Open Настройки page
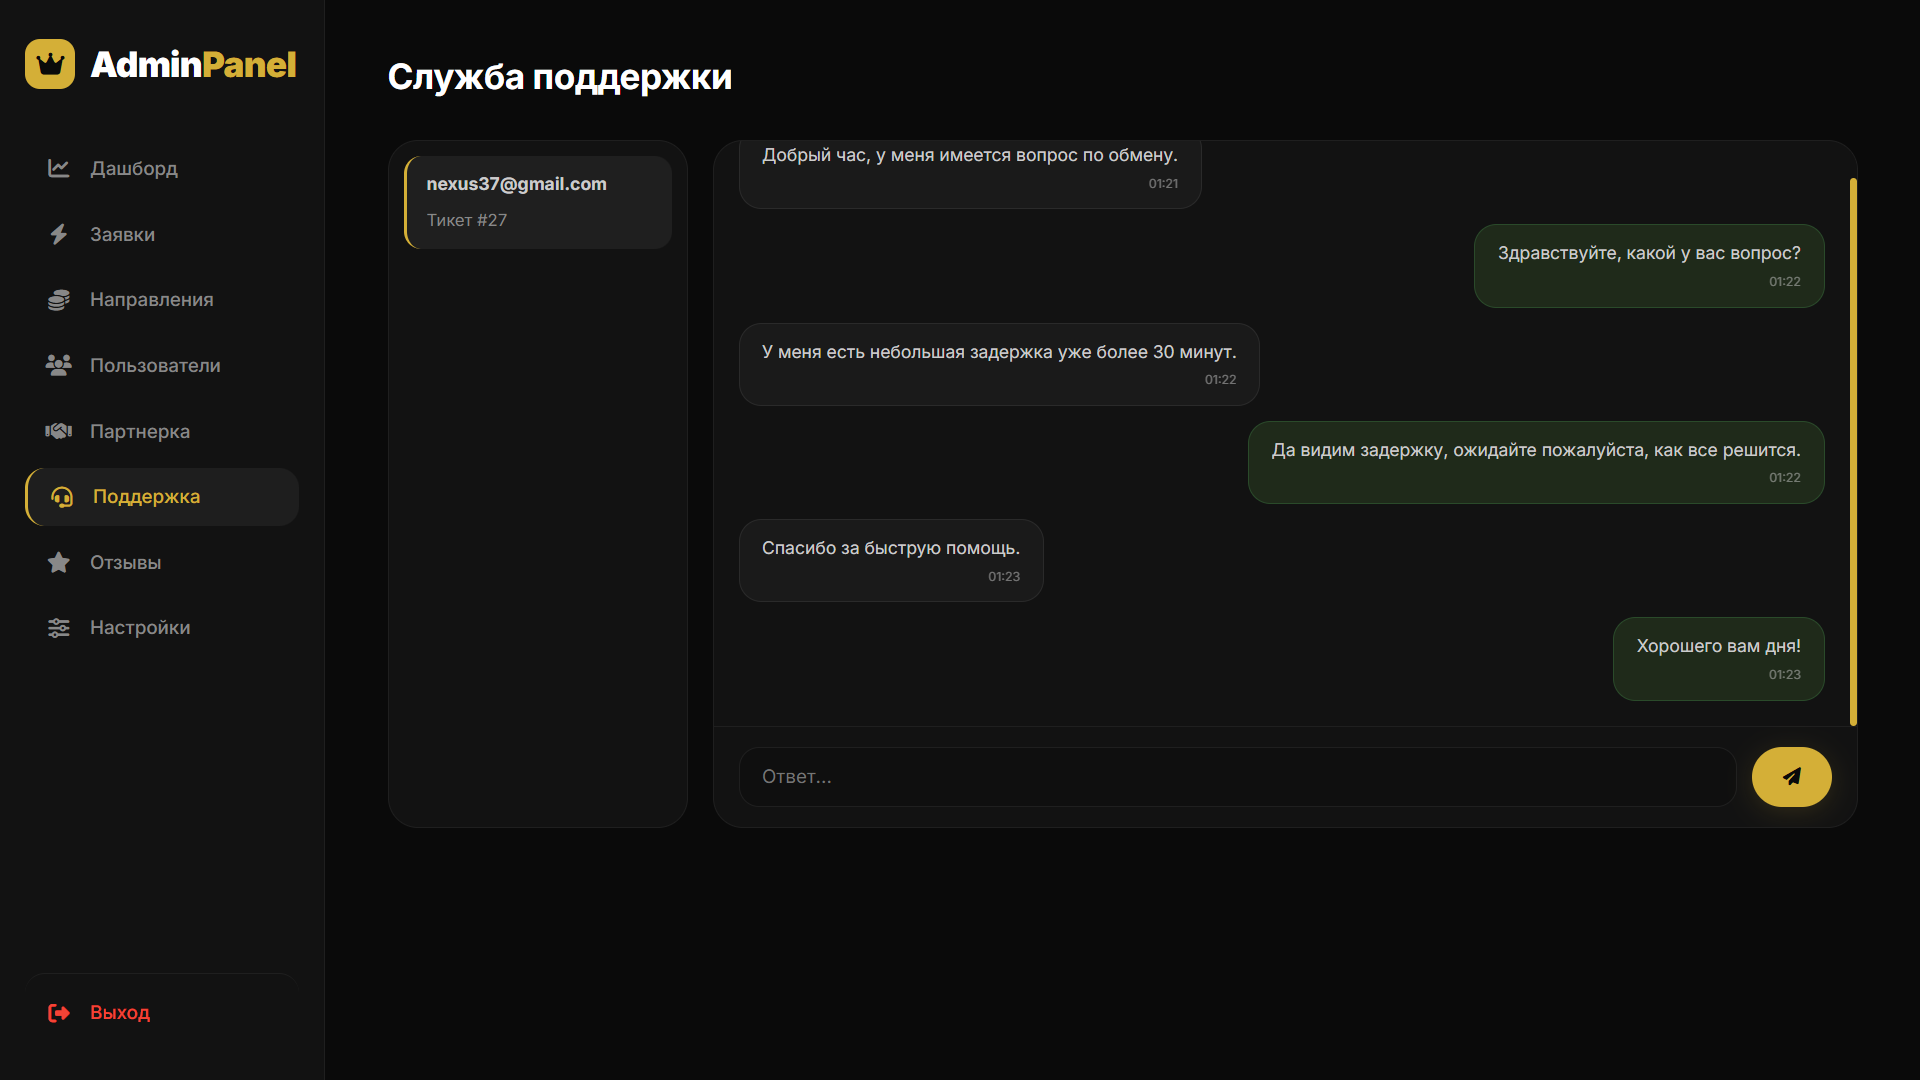This screenshot has width=1920, height=1080. click(162, 628)
